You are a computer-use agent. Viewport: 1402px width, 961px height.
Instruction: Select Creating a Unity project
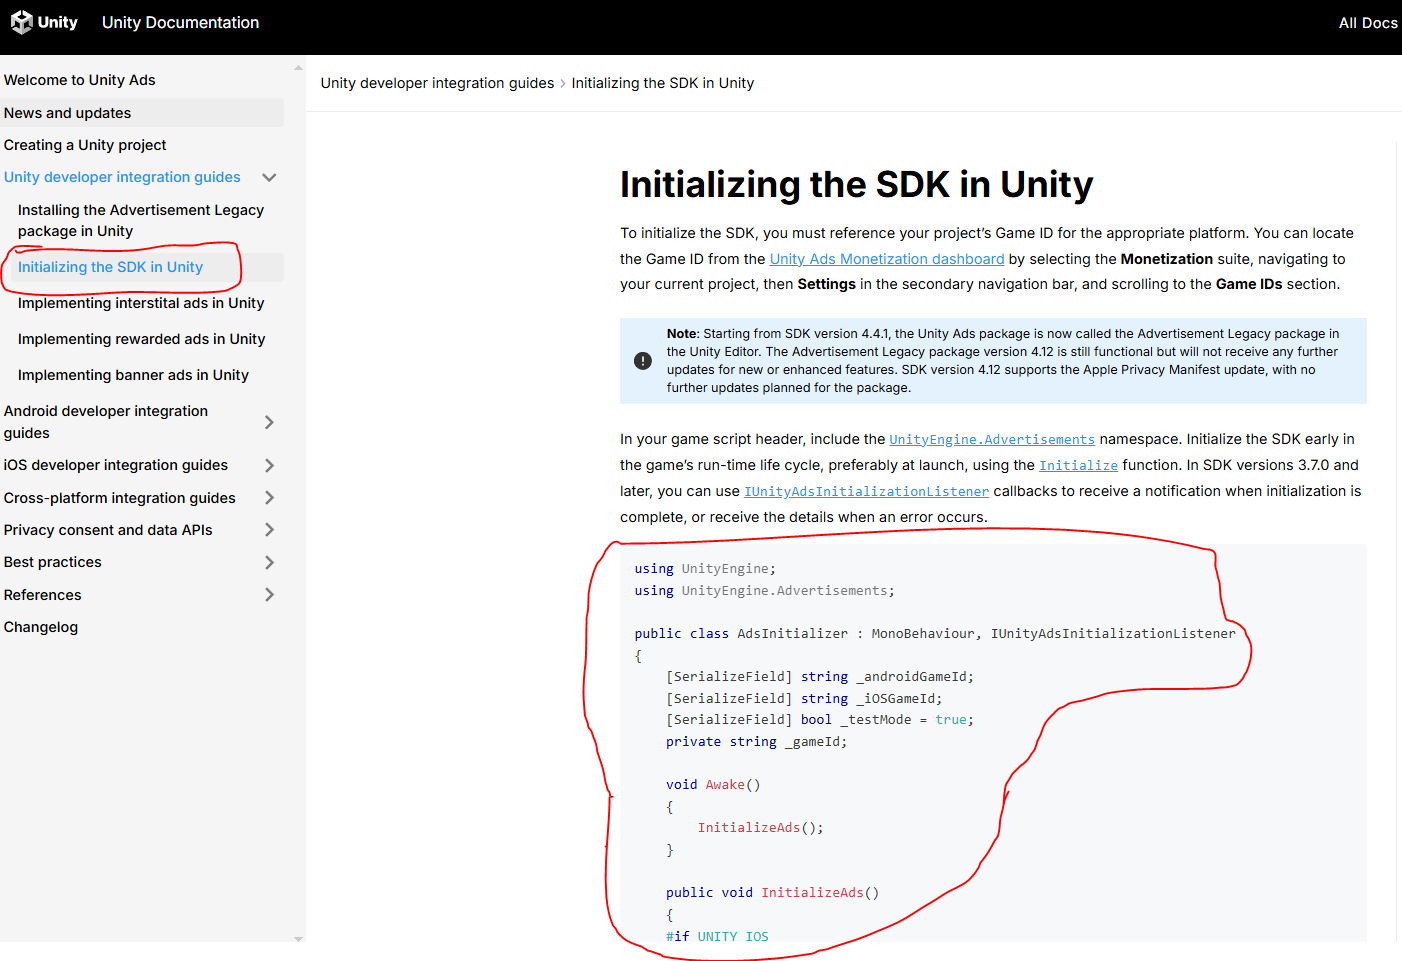point(85,145)
